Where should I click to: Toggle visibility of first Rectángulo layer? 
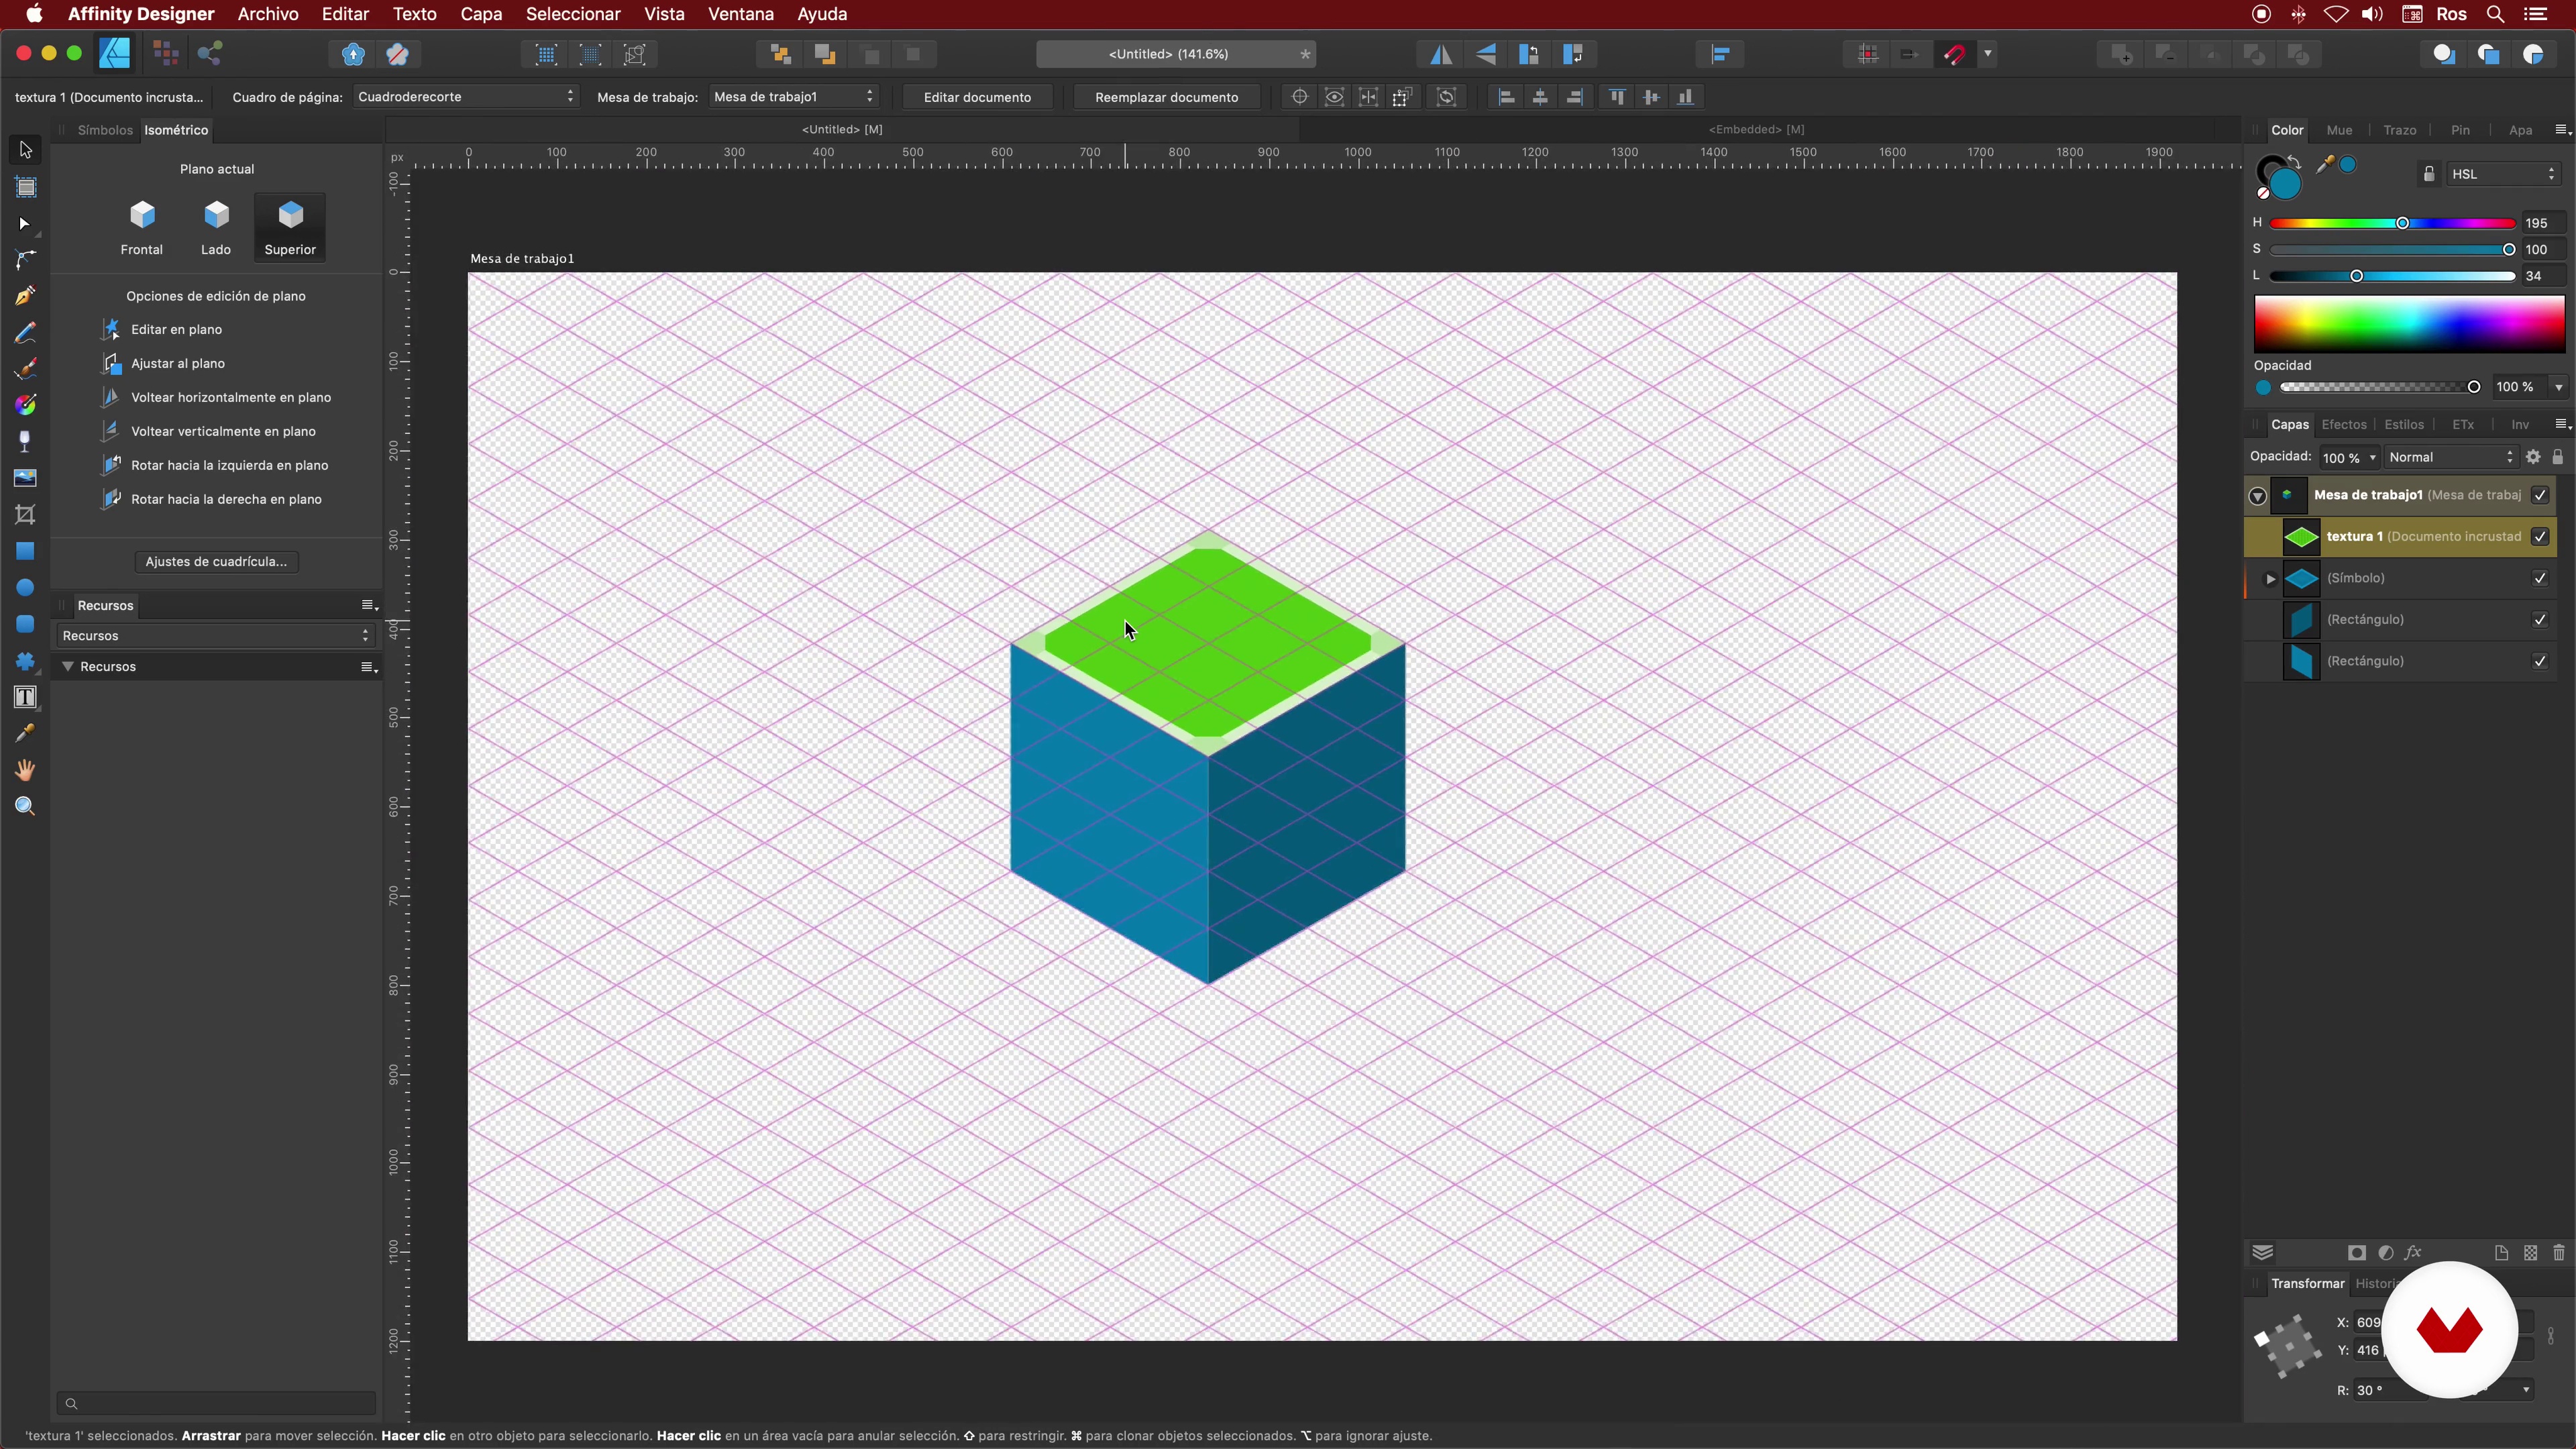point(2540,620)
